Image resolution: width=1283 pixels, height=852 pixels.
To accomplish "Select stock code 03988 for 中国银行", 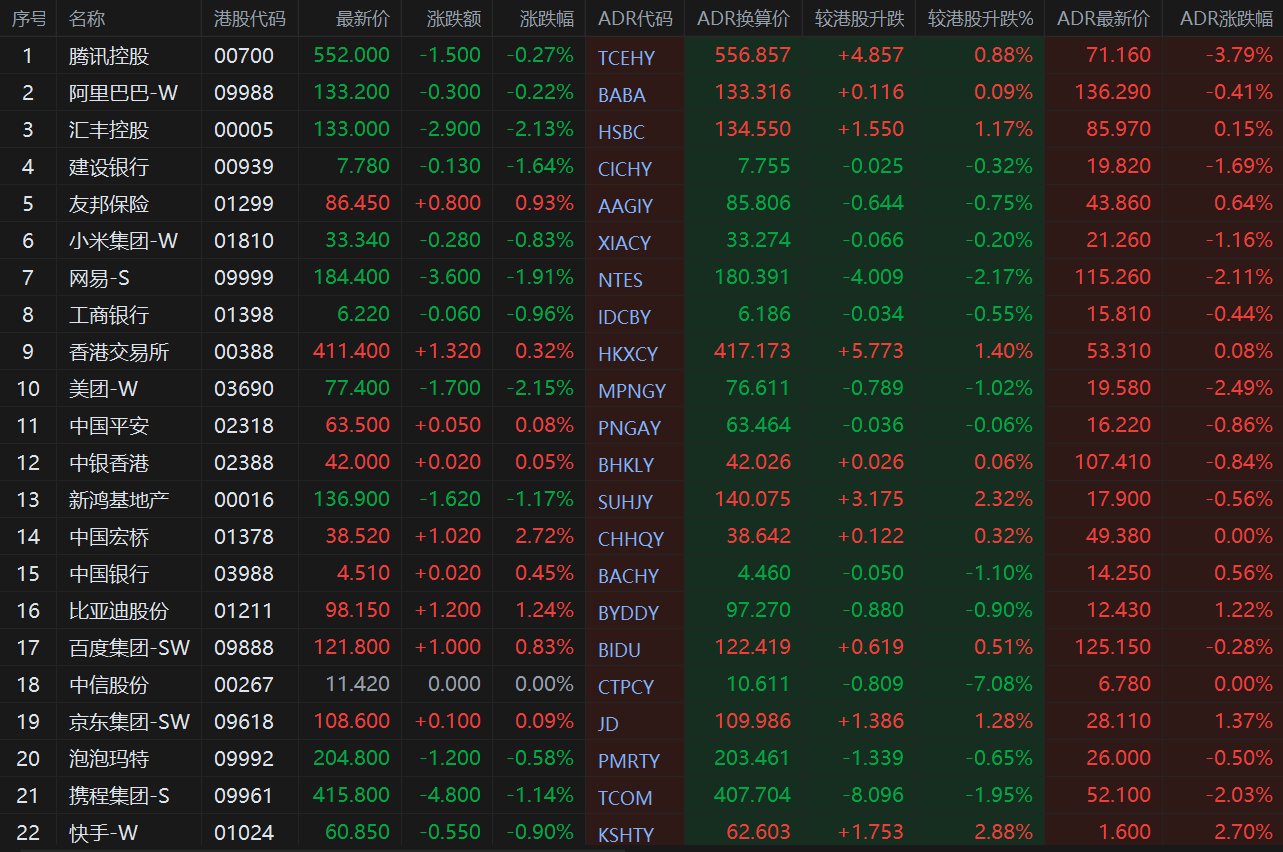I will [244, 574].
